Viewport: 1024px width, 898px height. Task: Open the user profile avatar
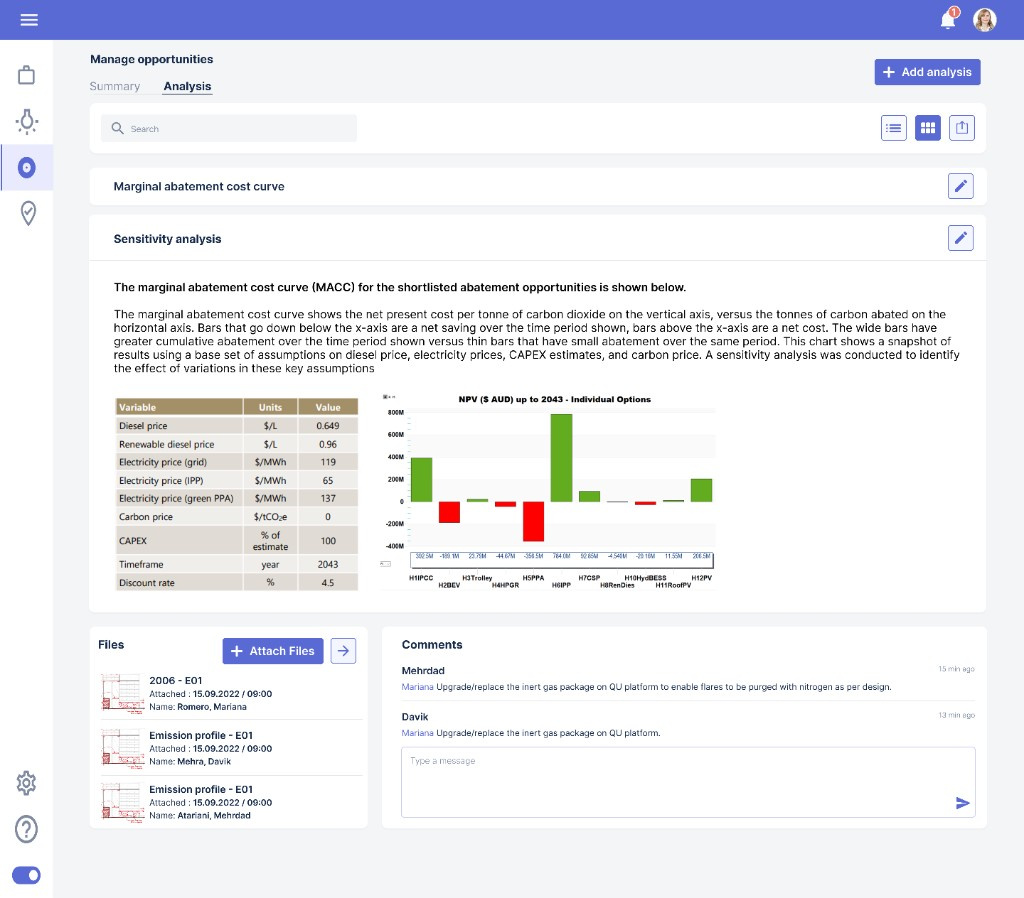984,20
